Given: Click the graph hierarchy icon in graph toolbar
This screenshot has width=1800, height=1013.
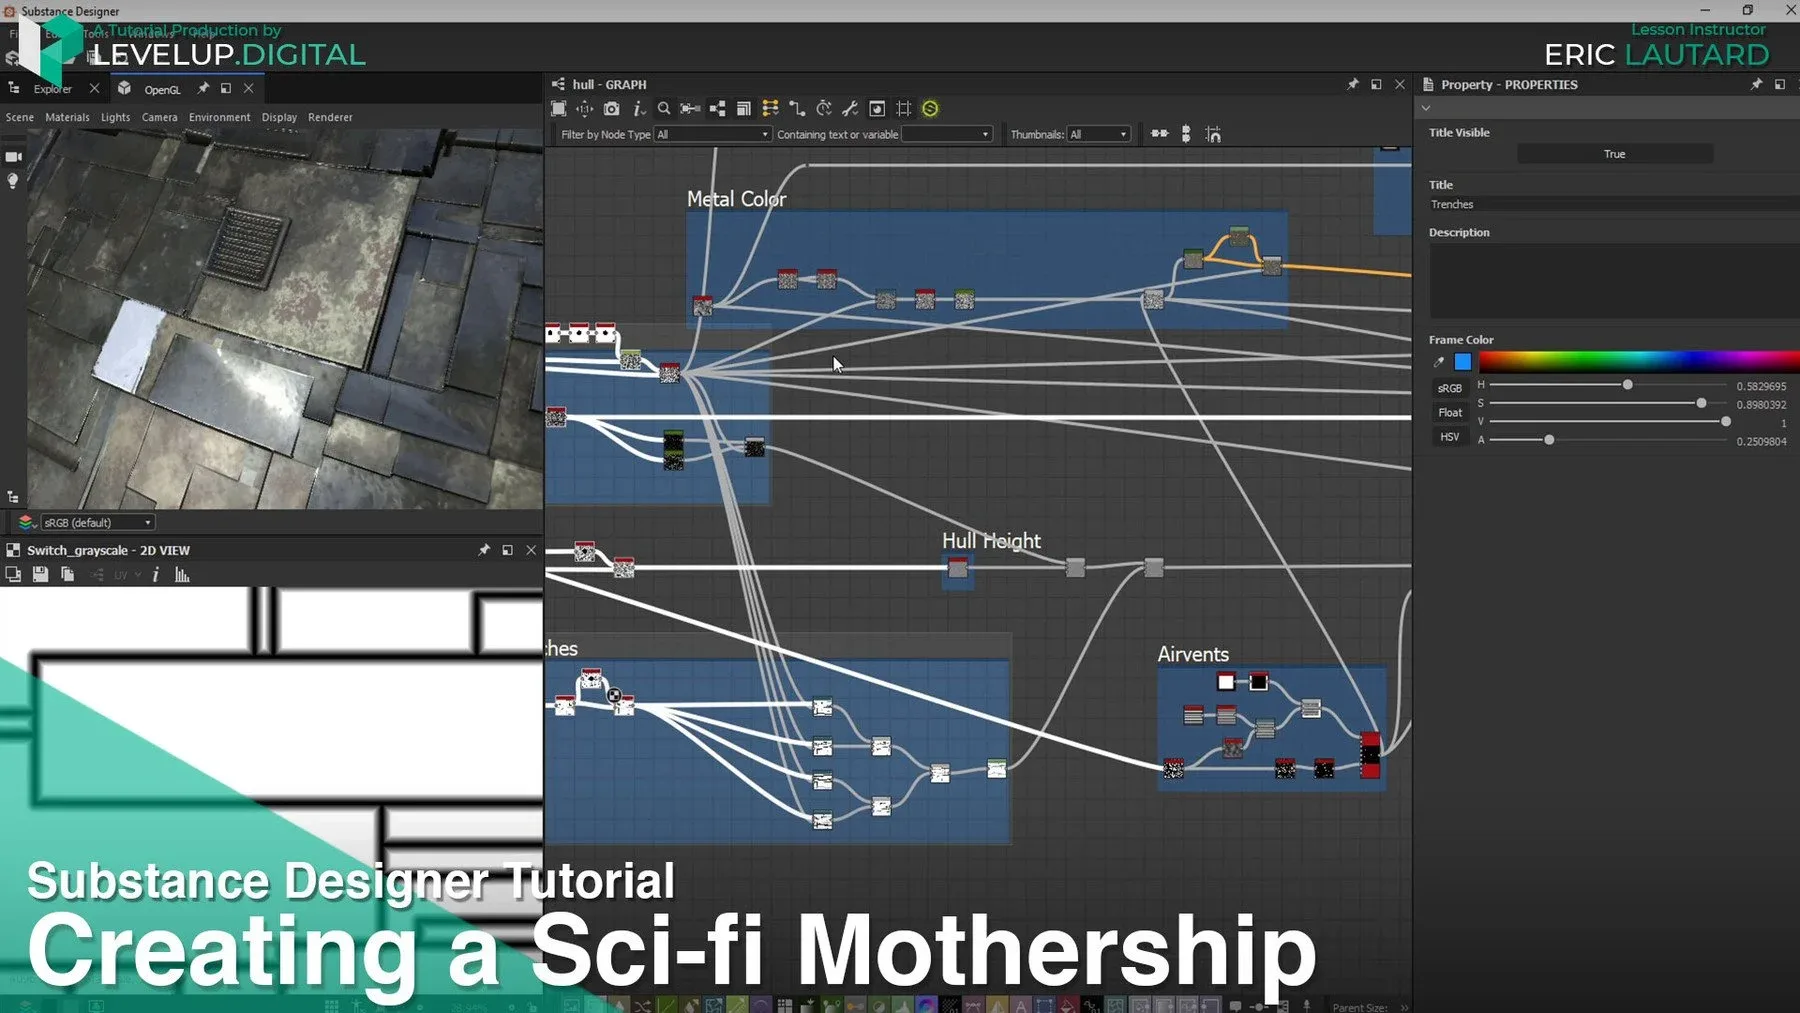Looking at the screenshot, I should coord(718,109).
